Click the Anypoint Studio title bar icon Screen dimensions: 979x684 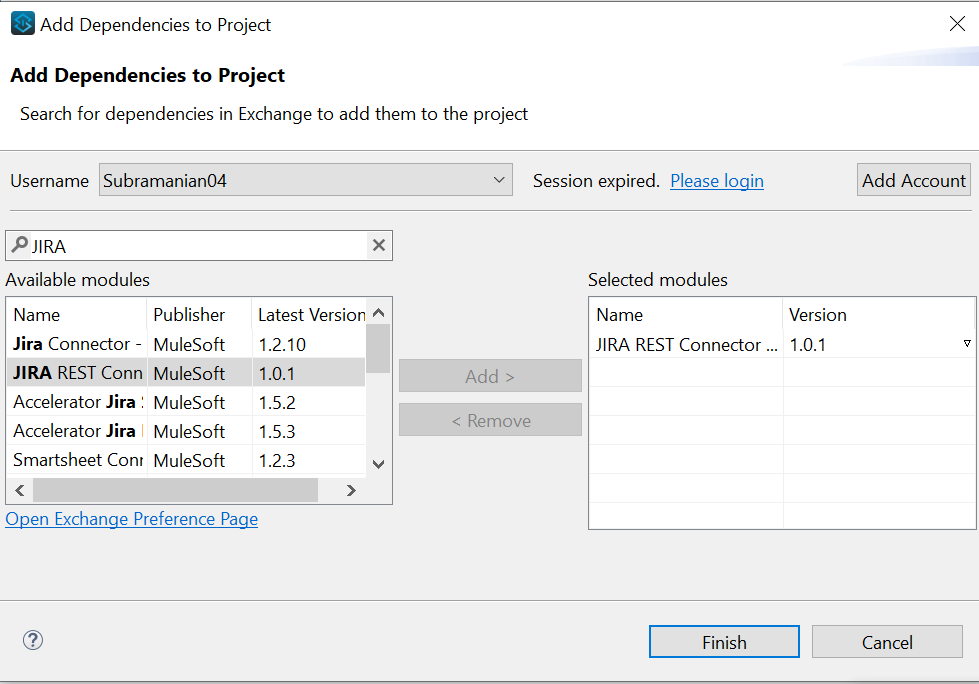[x=22, y=24]
